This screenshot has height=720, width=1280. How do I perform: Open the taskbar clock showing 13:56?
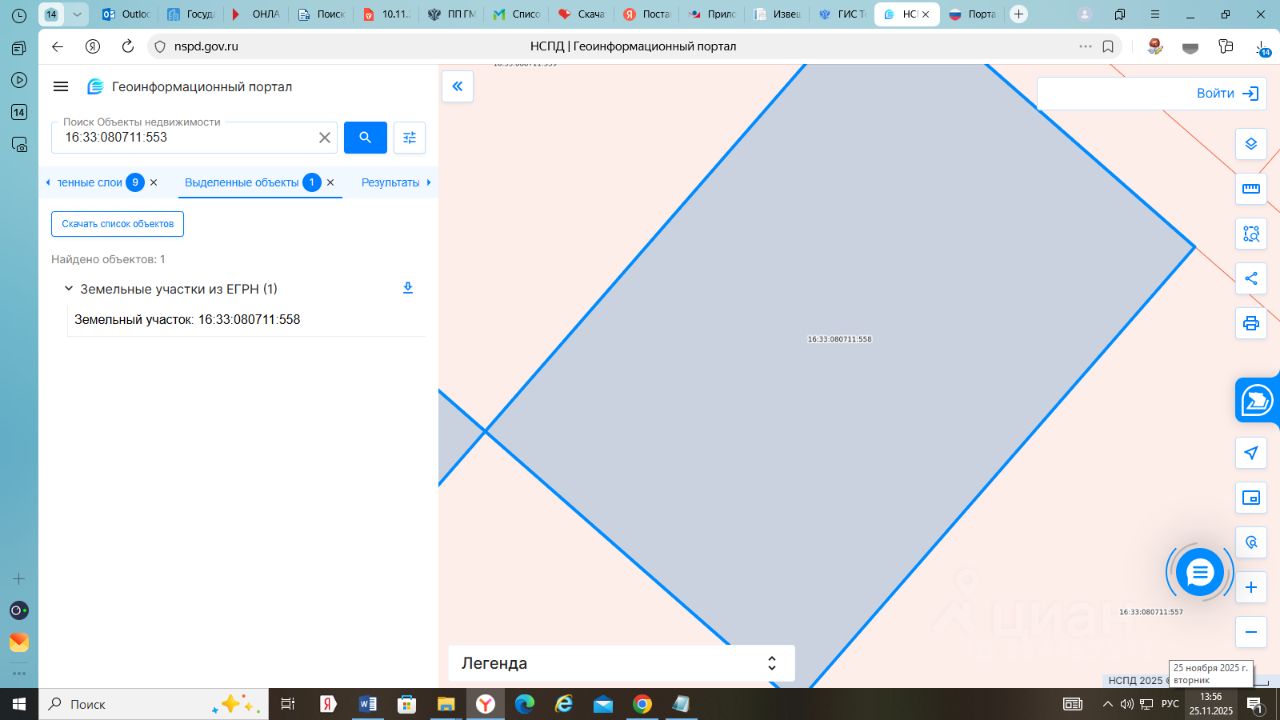pos(1210,704)
